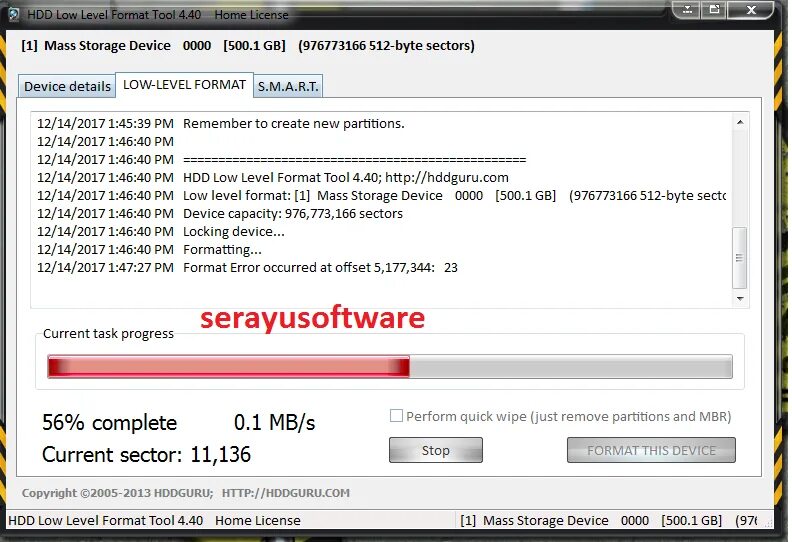Click the Stop button
Image resolution: width=792 pixels, height=542 pixels.
pyautogui.click(x=435, y=450)
